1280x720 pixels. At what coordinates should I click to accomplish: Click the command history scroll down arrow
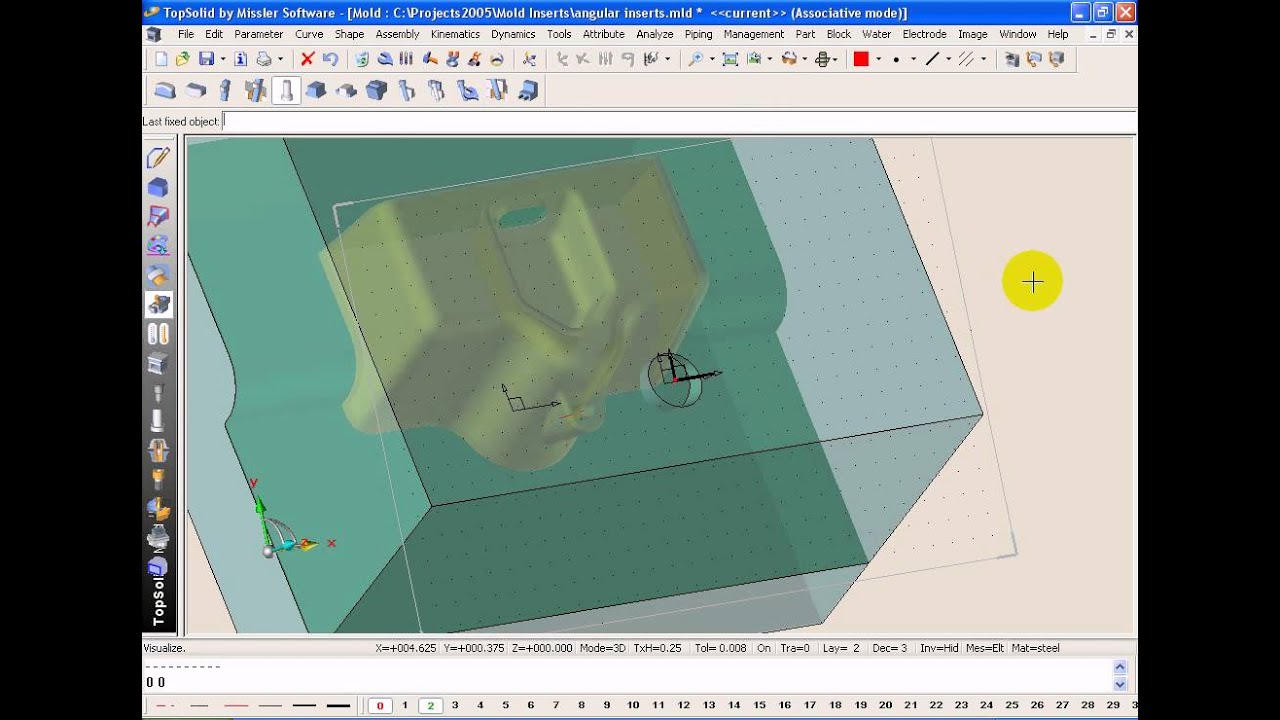click(x=1120, y=685)
